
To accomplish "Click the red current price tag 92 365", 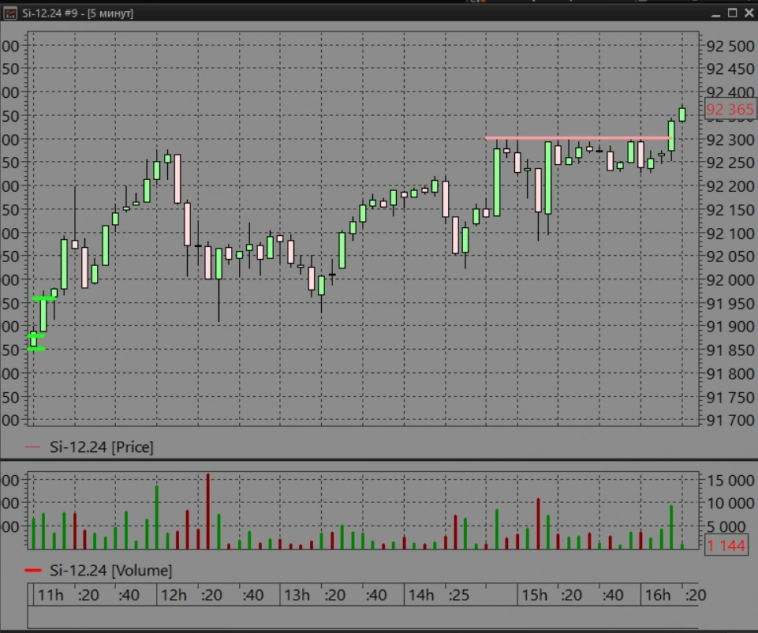I will pos(729,110).
